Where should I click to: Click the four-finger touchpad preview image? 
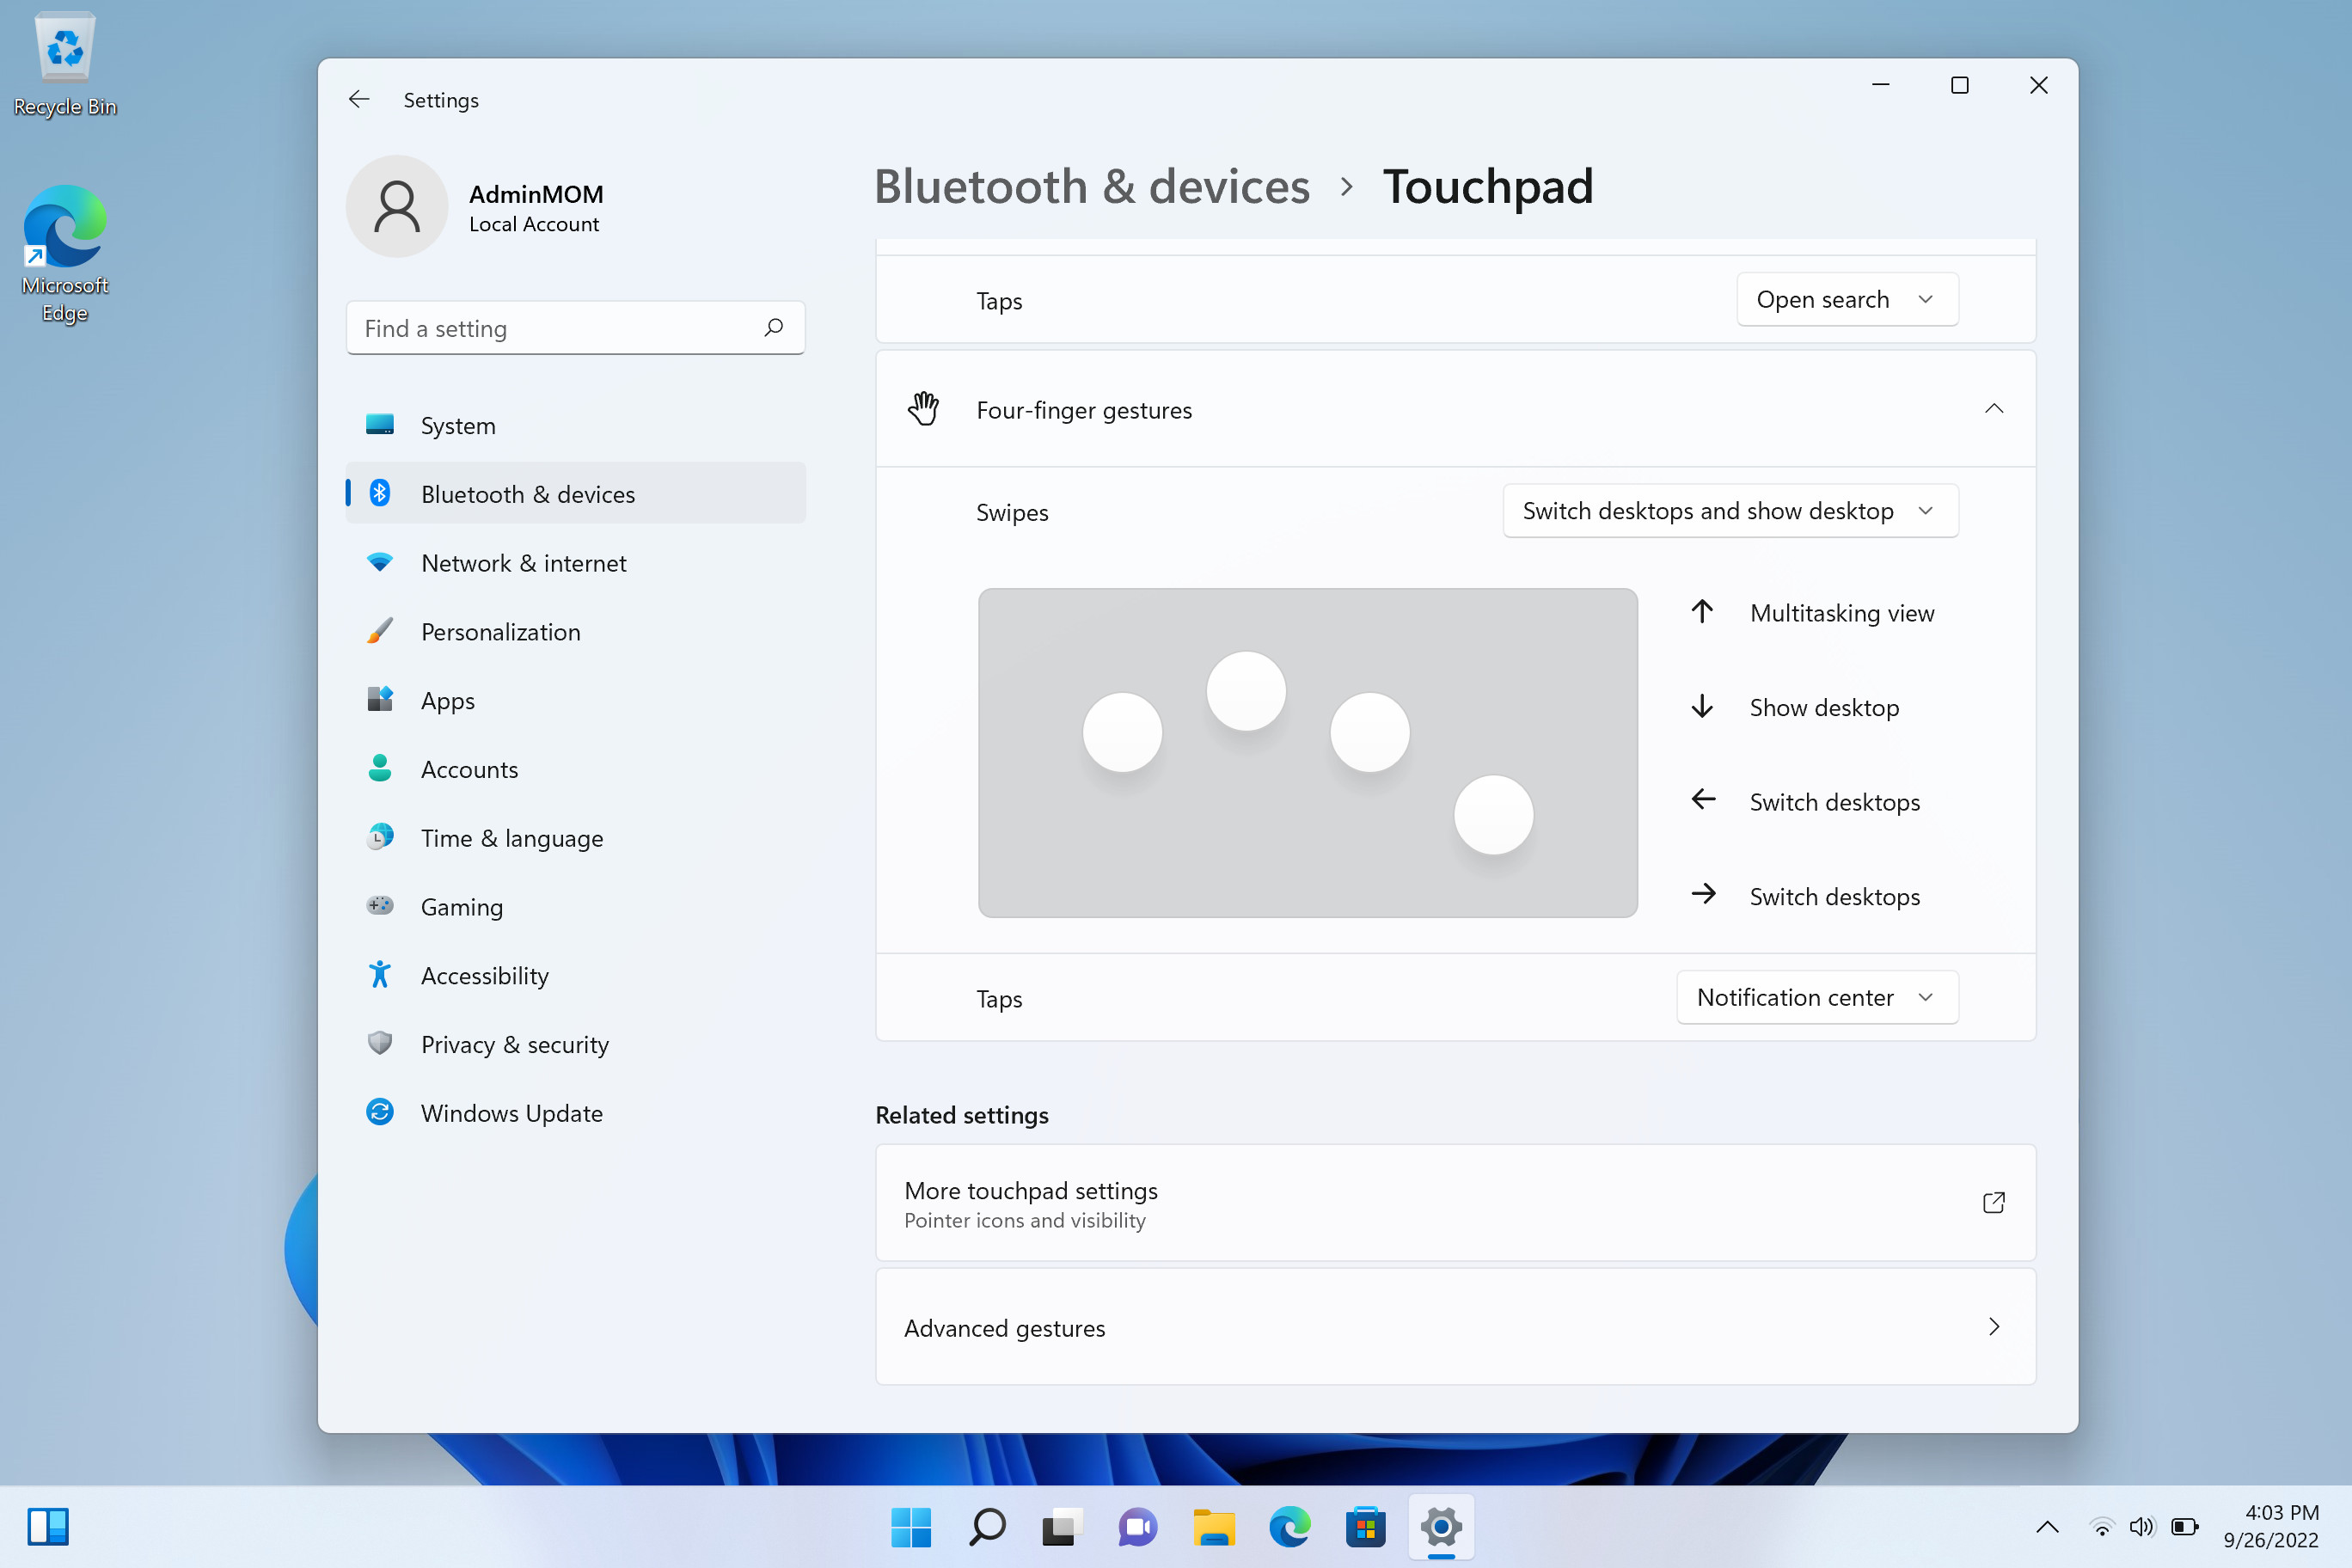pos(1307,753)
